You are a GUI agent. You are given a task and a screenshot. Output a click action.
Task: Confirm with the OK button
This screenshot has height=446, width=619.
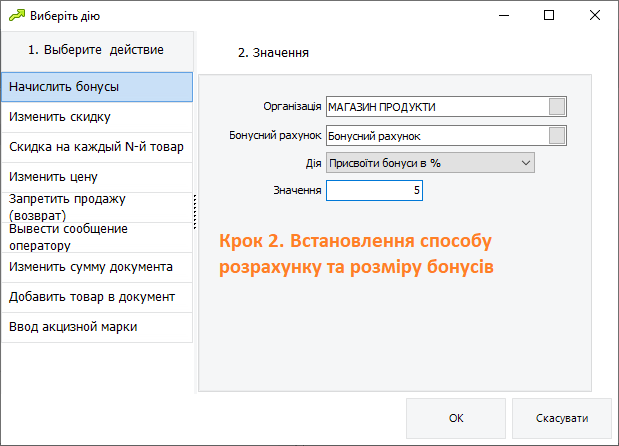coord(456,418)
